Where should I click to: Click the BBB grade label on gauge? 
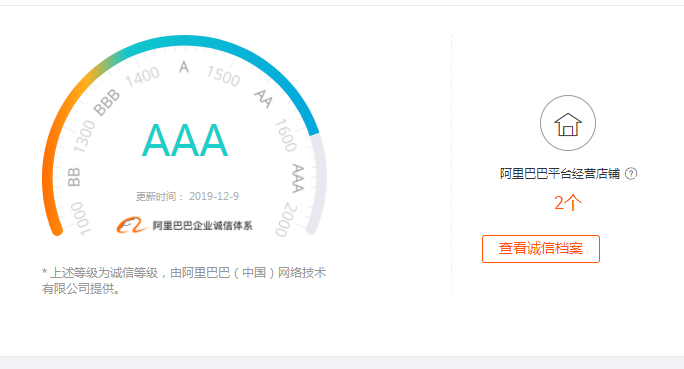tap(106, 102)
